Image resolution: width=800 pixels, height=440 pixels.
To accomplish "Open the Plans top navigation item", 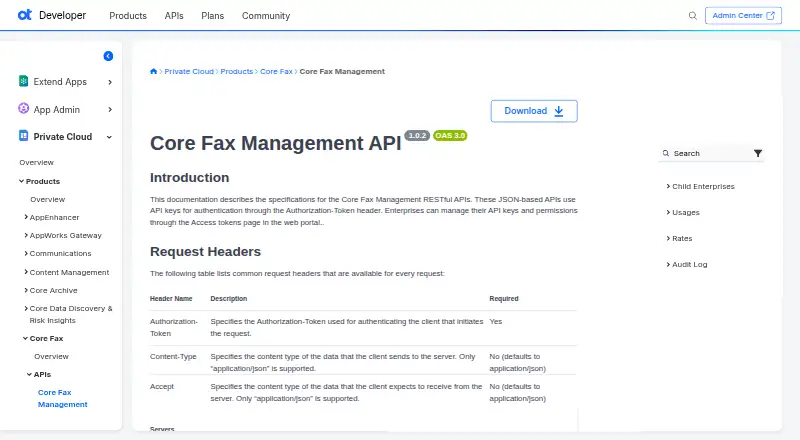I will (212, 16).
